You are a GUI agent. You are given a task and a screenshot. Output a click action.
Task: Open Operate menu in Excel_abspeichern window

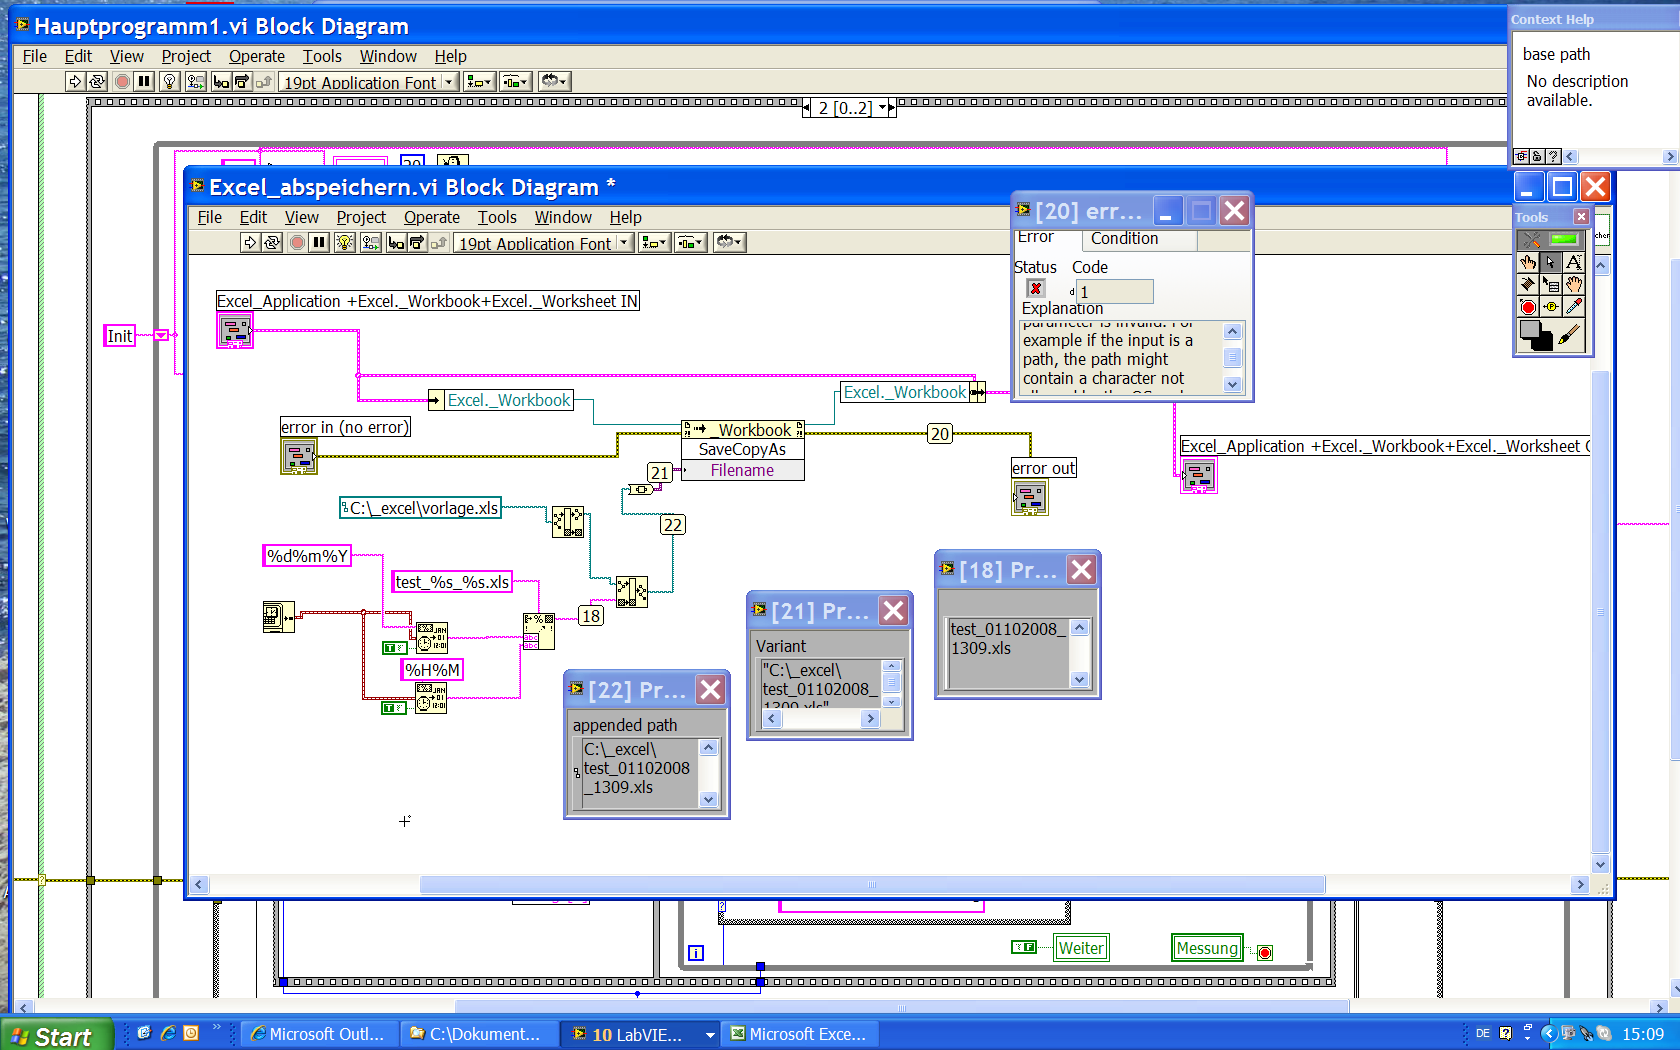432,217
